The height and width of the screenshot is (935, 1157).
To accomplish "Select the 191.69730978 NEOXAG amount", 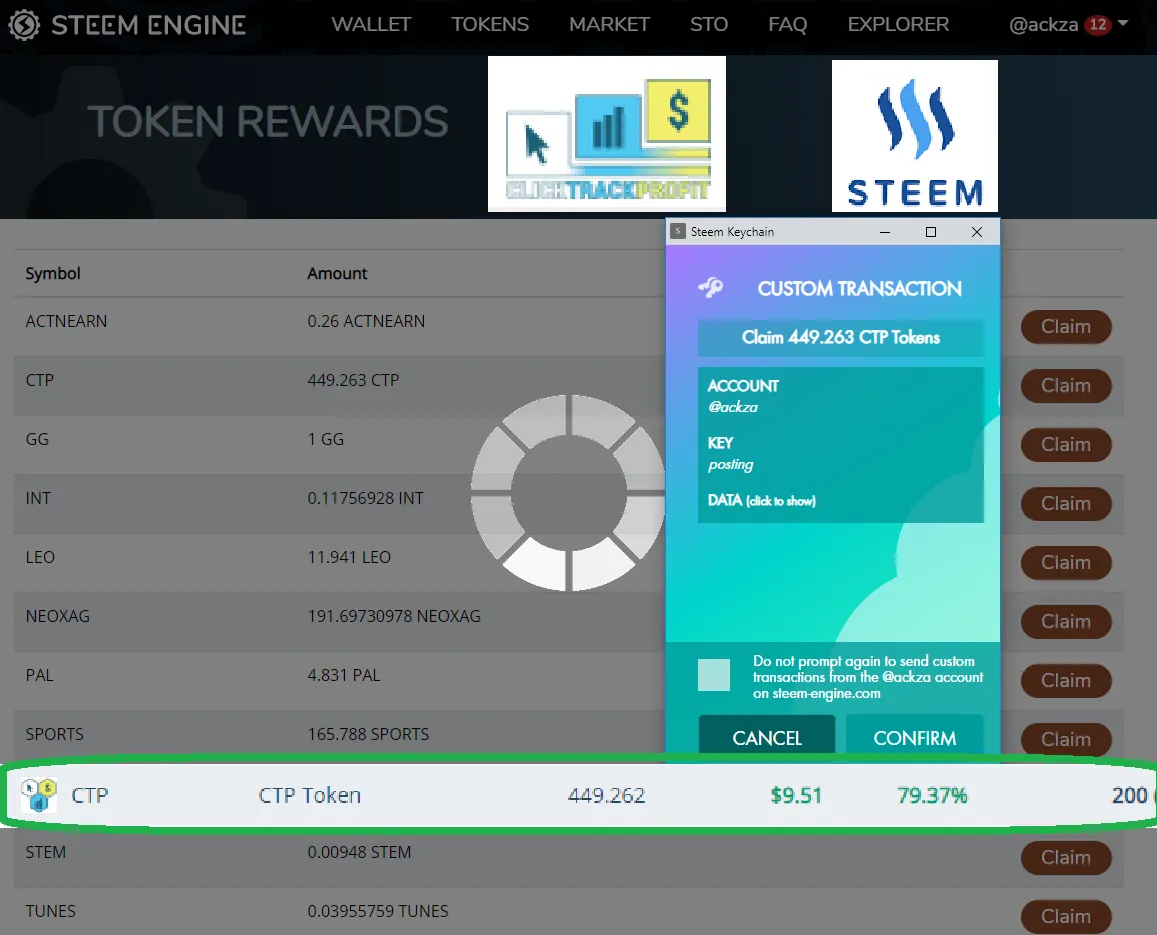I will 394,616.
